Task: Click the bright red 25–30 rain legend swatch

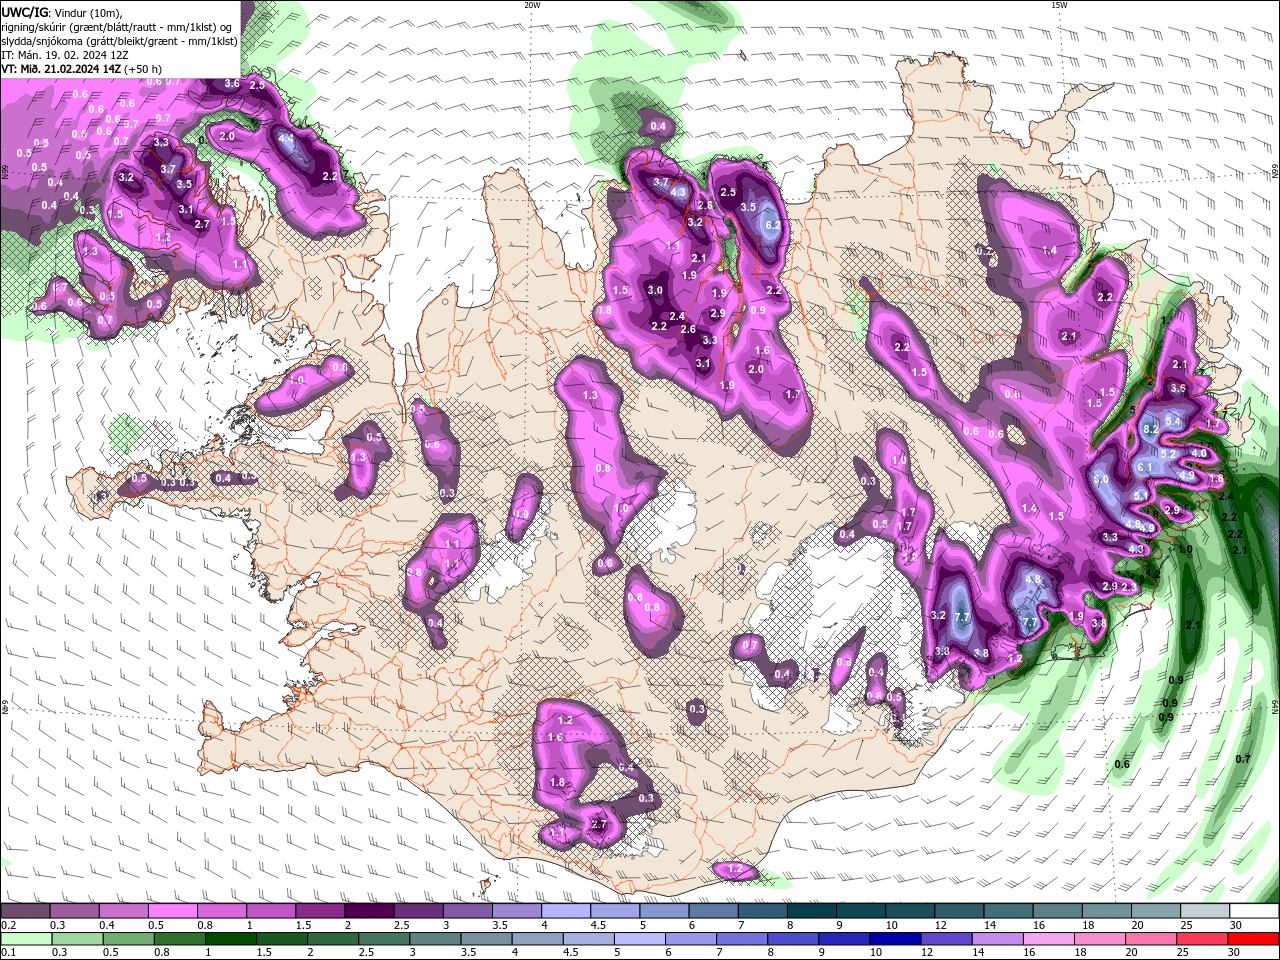Action: [x=1255, y=939]
